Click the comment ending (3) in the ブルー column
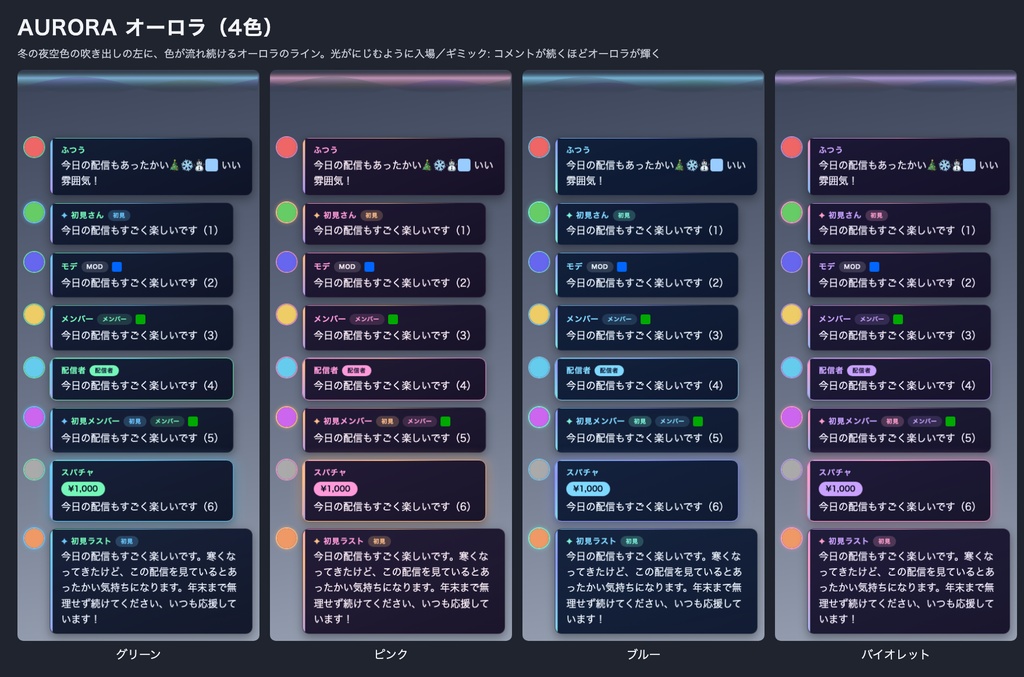This screenshot has width=1024, height=677. [x=644, y=335]
